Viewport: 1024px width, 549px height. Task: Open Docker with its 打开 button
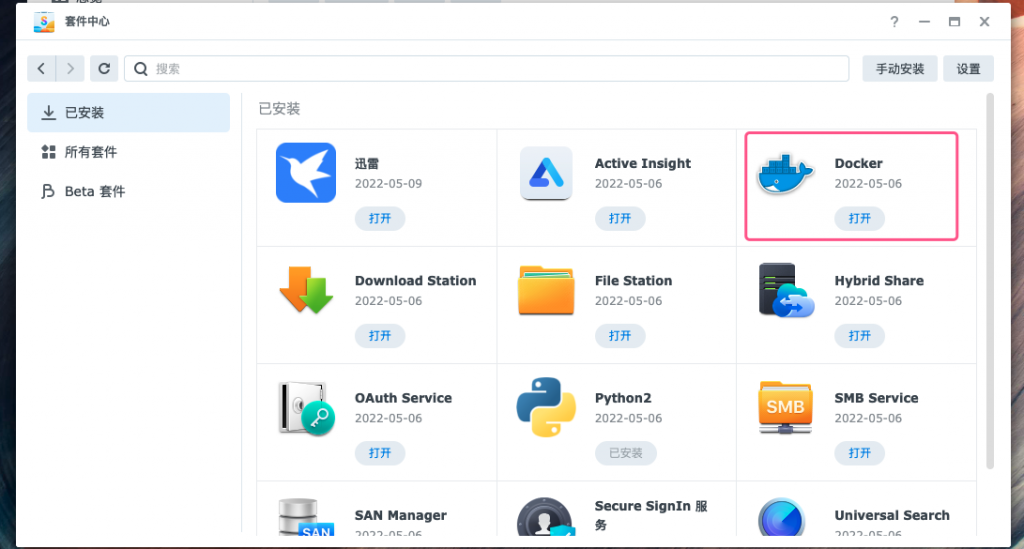click(859, 219)
